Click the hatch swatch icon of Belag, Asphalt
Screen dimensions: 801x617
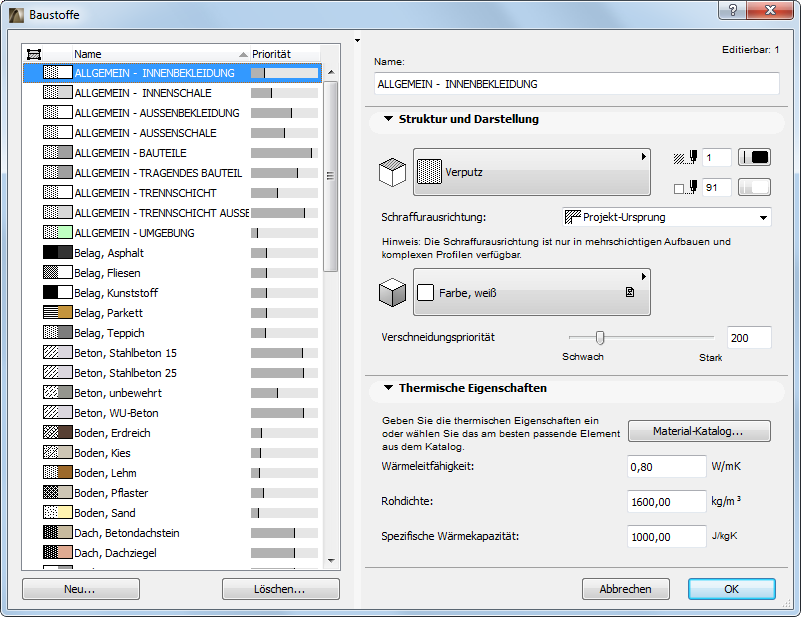pyautogui.click(x=58, y=253)
